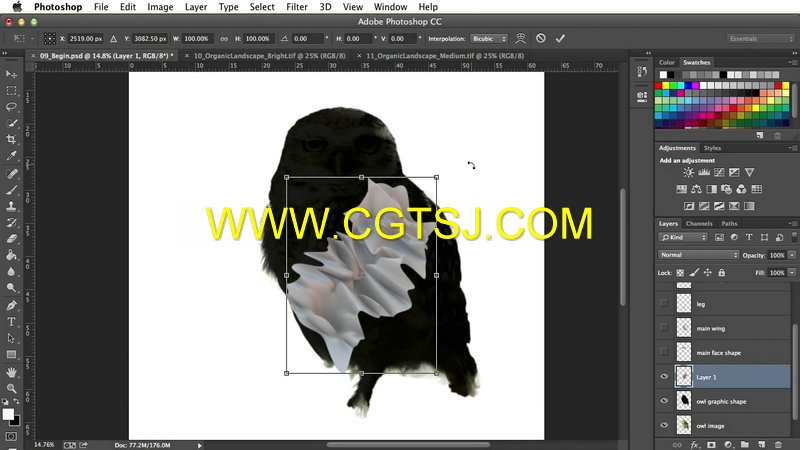Select the Horizontal Type tool
Viewport: 800px width, 450px height.
pos(11,322)
